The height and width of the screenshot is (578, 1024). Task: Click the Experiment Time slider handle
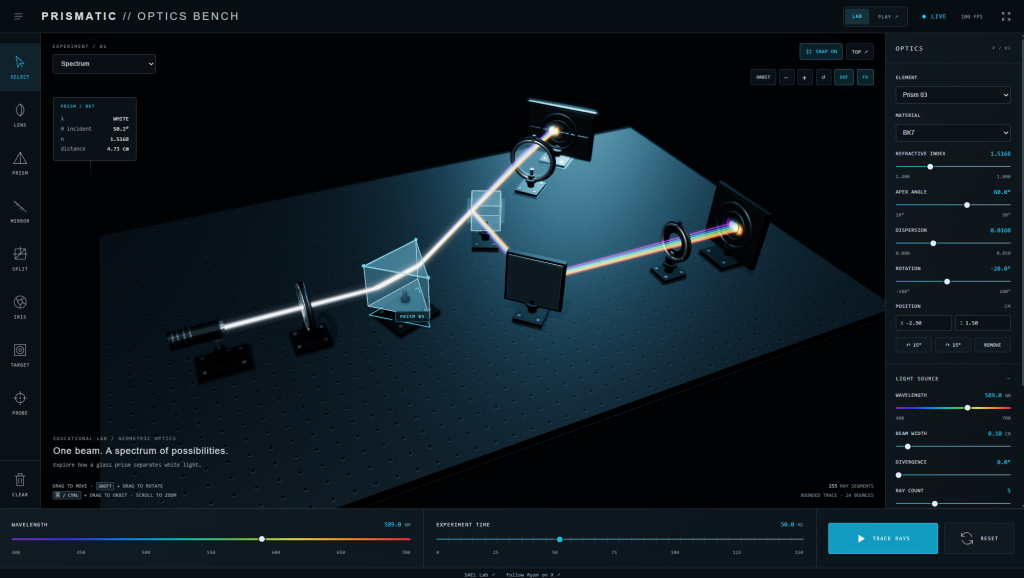tap(560, 539)
